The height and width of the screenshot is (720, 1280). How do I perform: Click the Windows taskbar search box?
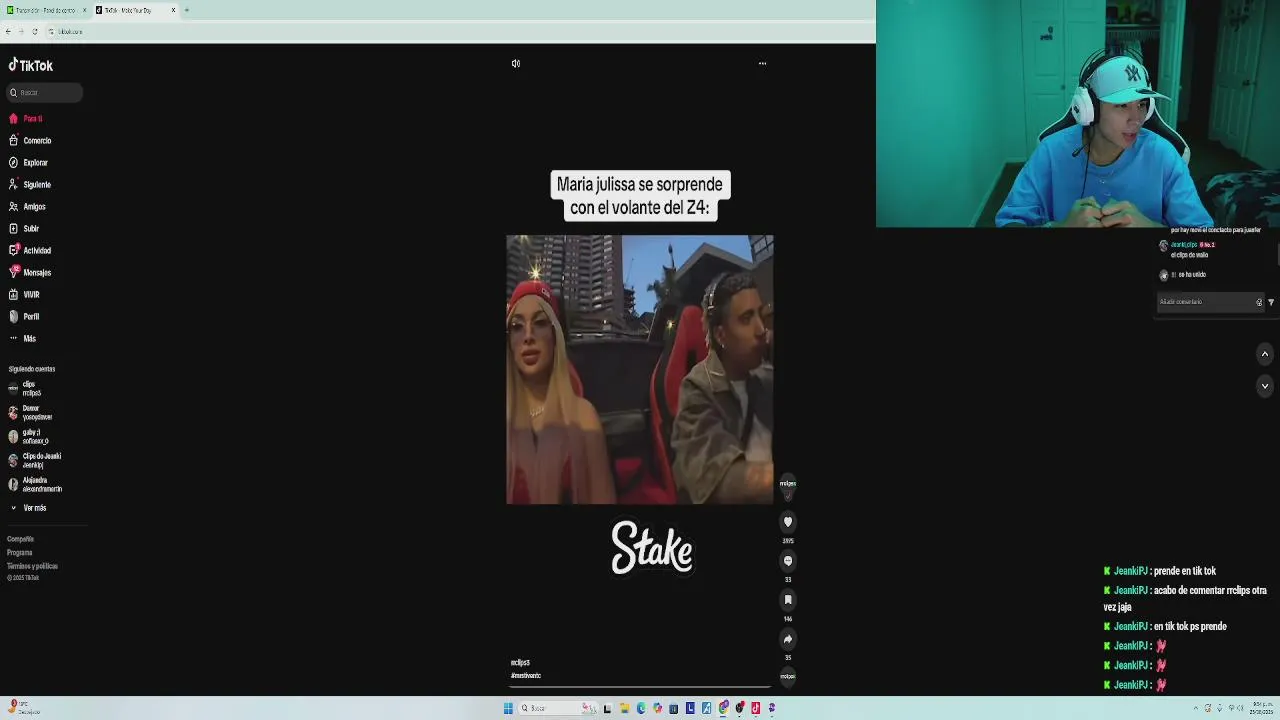(x=558, y=708)
